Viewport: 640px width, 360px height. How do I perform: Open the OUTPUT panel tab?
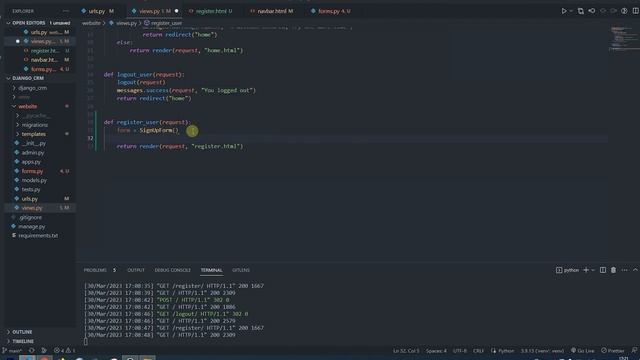coord(136,270)
